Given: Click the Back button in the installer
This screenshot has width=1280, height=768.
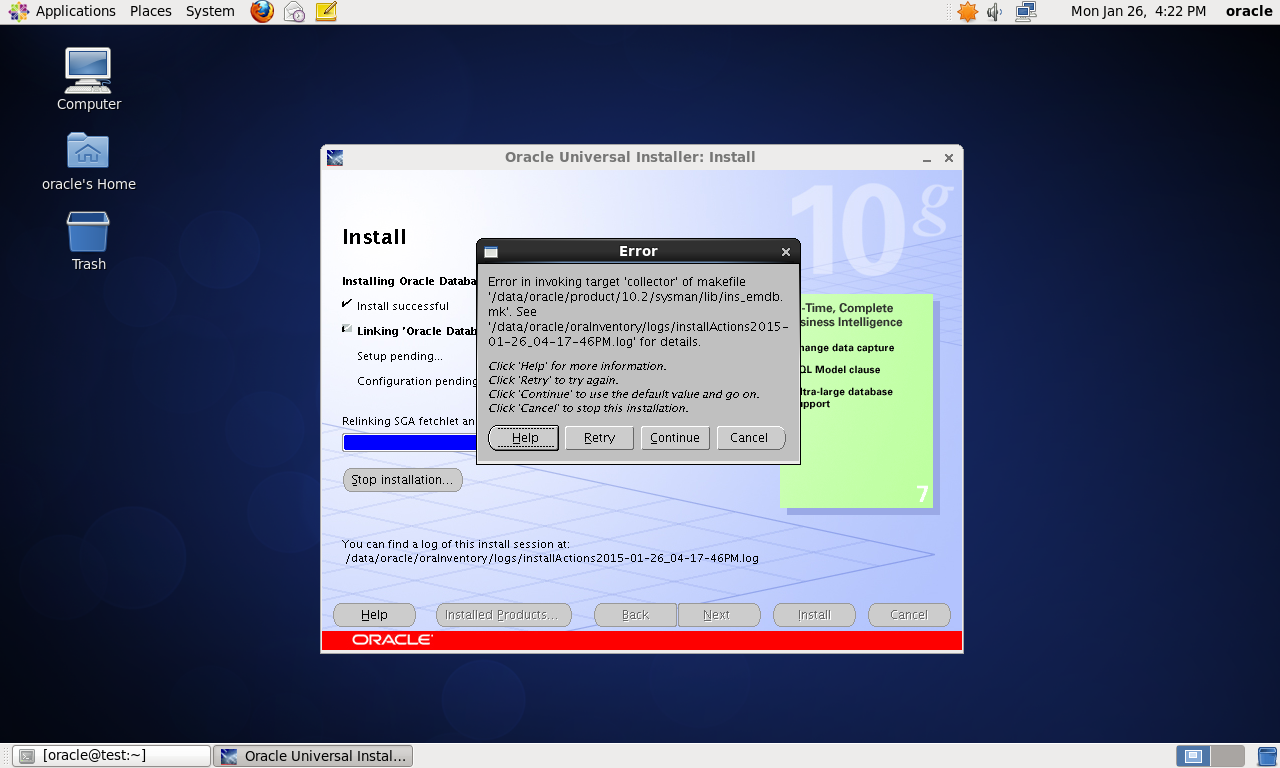Looking at the screenshot, I should coord(635,615).
